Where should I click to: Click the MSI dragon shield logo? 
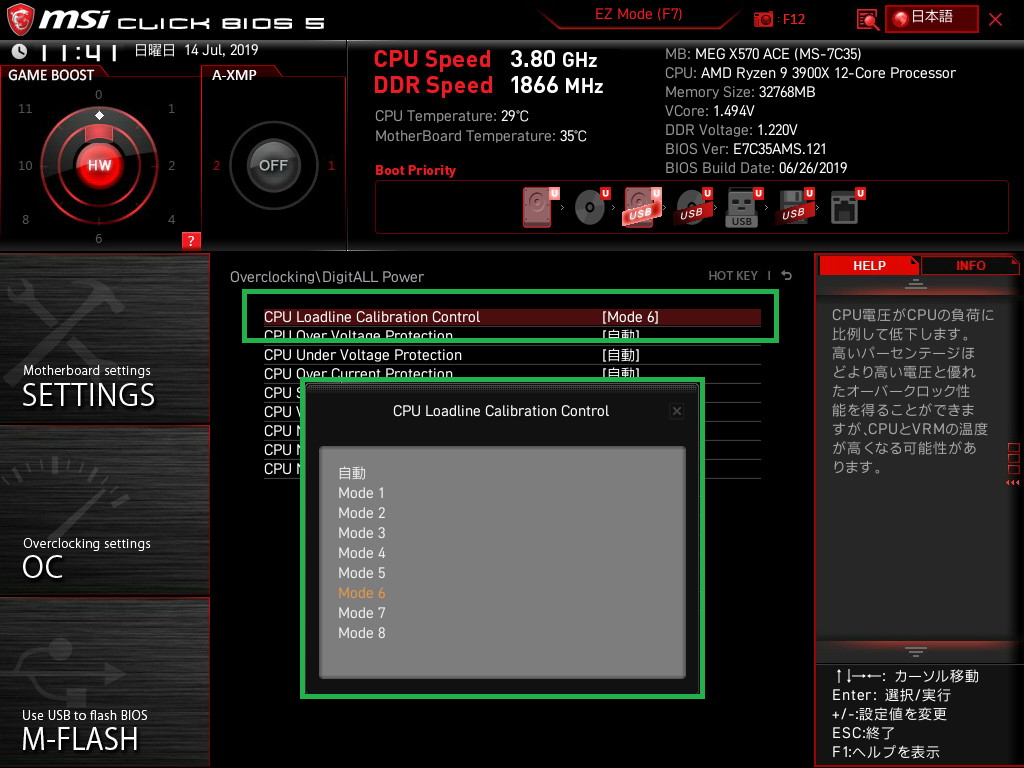click(x=20, y=19)
